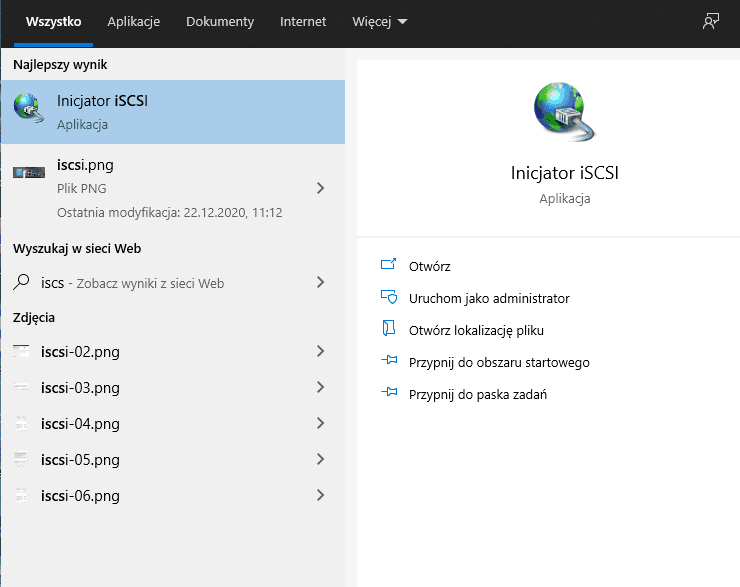Click the large Inicjator iSCSI icon in the details pane
This screenshot has width=740, height=587.
[564, 112]
